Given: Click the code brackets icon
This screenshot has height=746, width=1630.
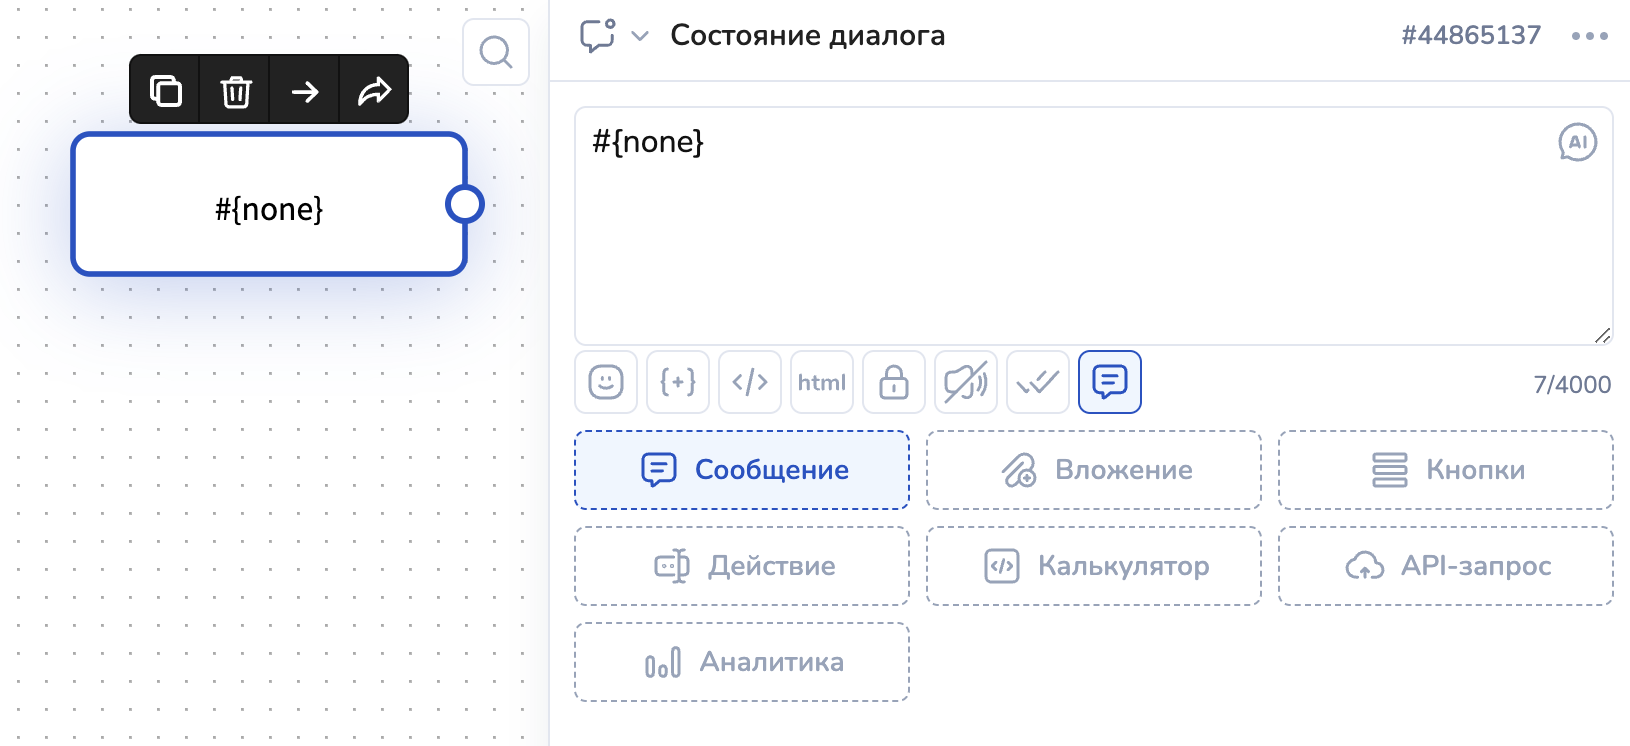Looking at the screenshot, I should coord(750,382).
